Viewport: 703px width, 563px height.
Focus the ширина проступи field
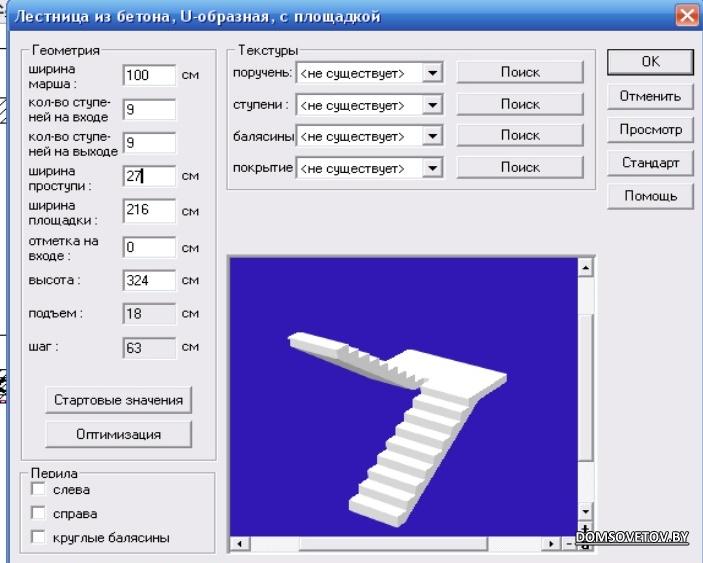[149, 176]
